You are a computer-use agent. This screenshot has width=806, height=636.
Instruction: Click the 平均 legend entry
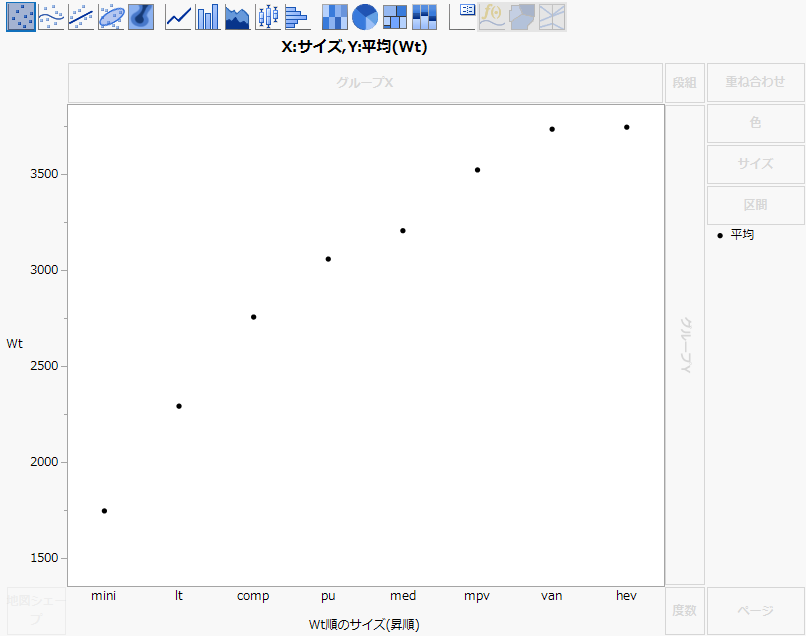point(736,235)
